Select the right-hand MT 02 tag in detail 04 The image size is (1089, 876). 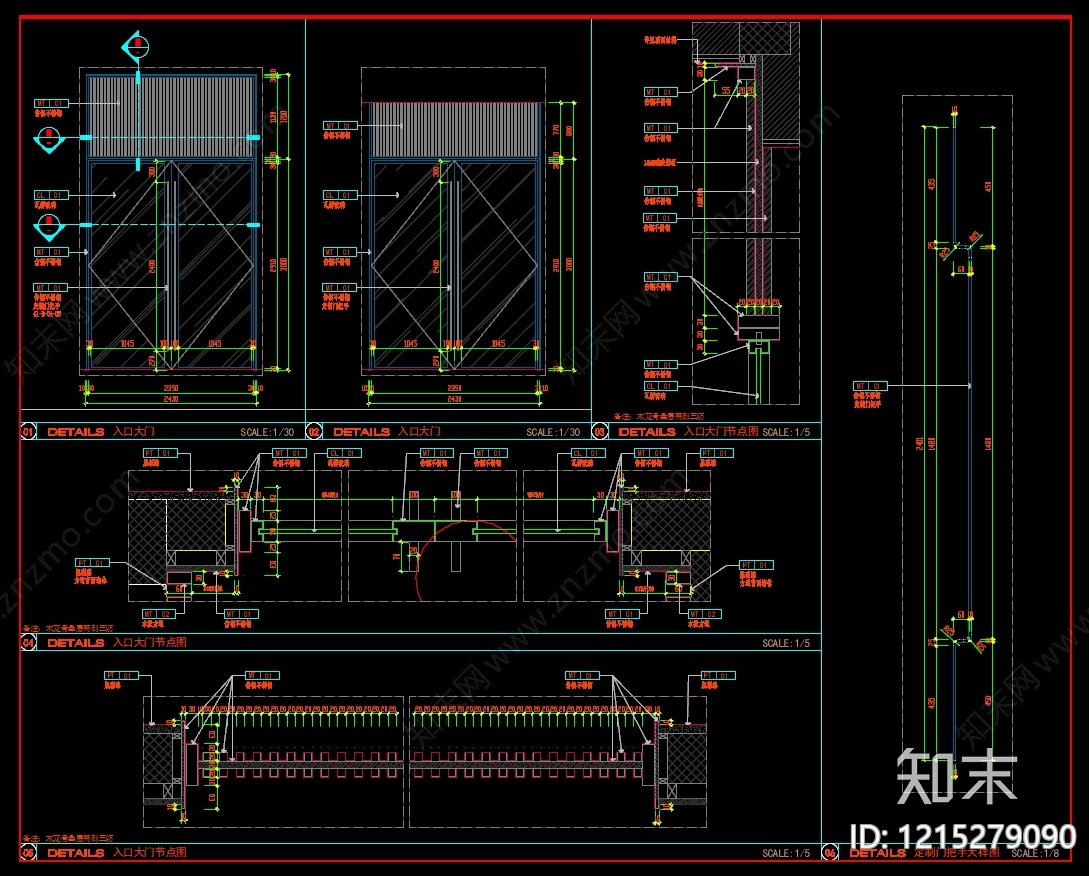[705, 614]
